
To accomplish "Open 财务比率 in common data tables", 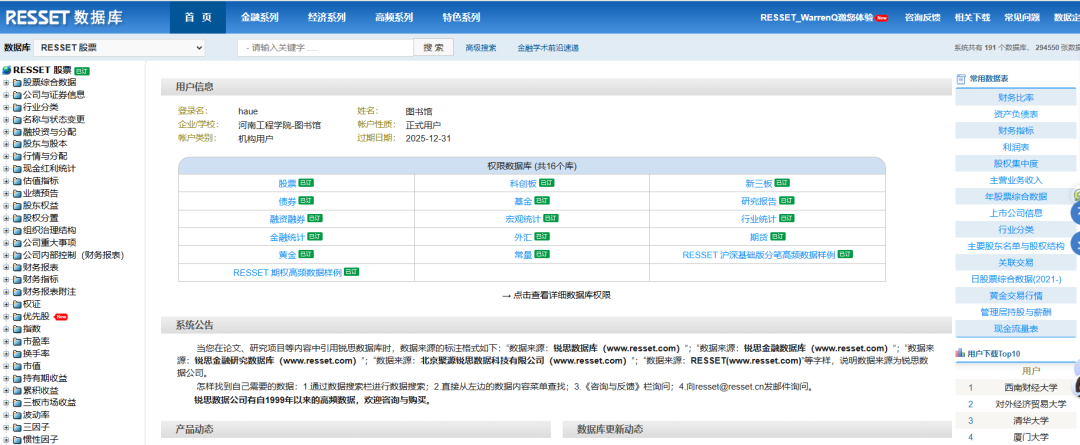I will 1015,98.
